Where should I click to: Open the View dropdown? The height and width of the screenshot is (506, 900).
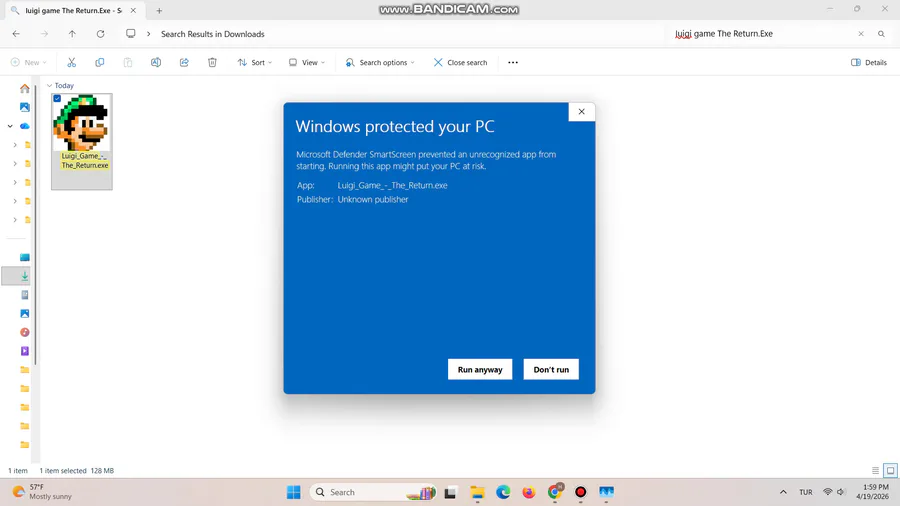click(307, 63)
